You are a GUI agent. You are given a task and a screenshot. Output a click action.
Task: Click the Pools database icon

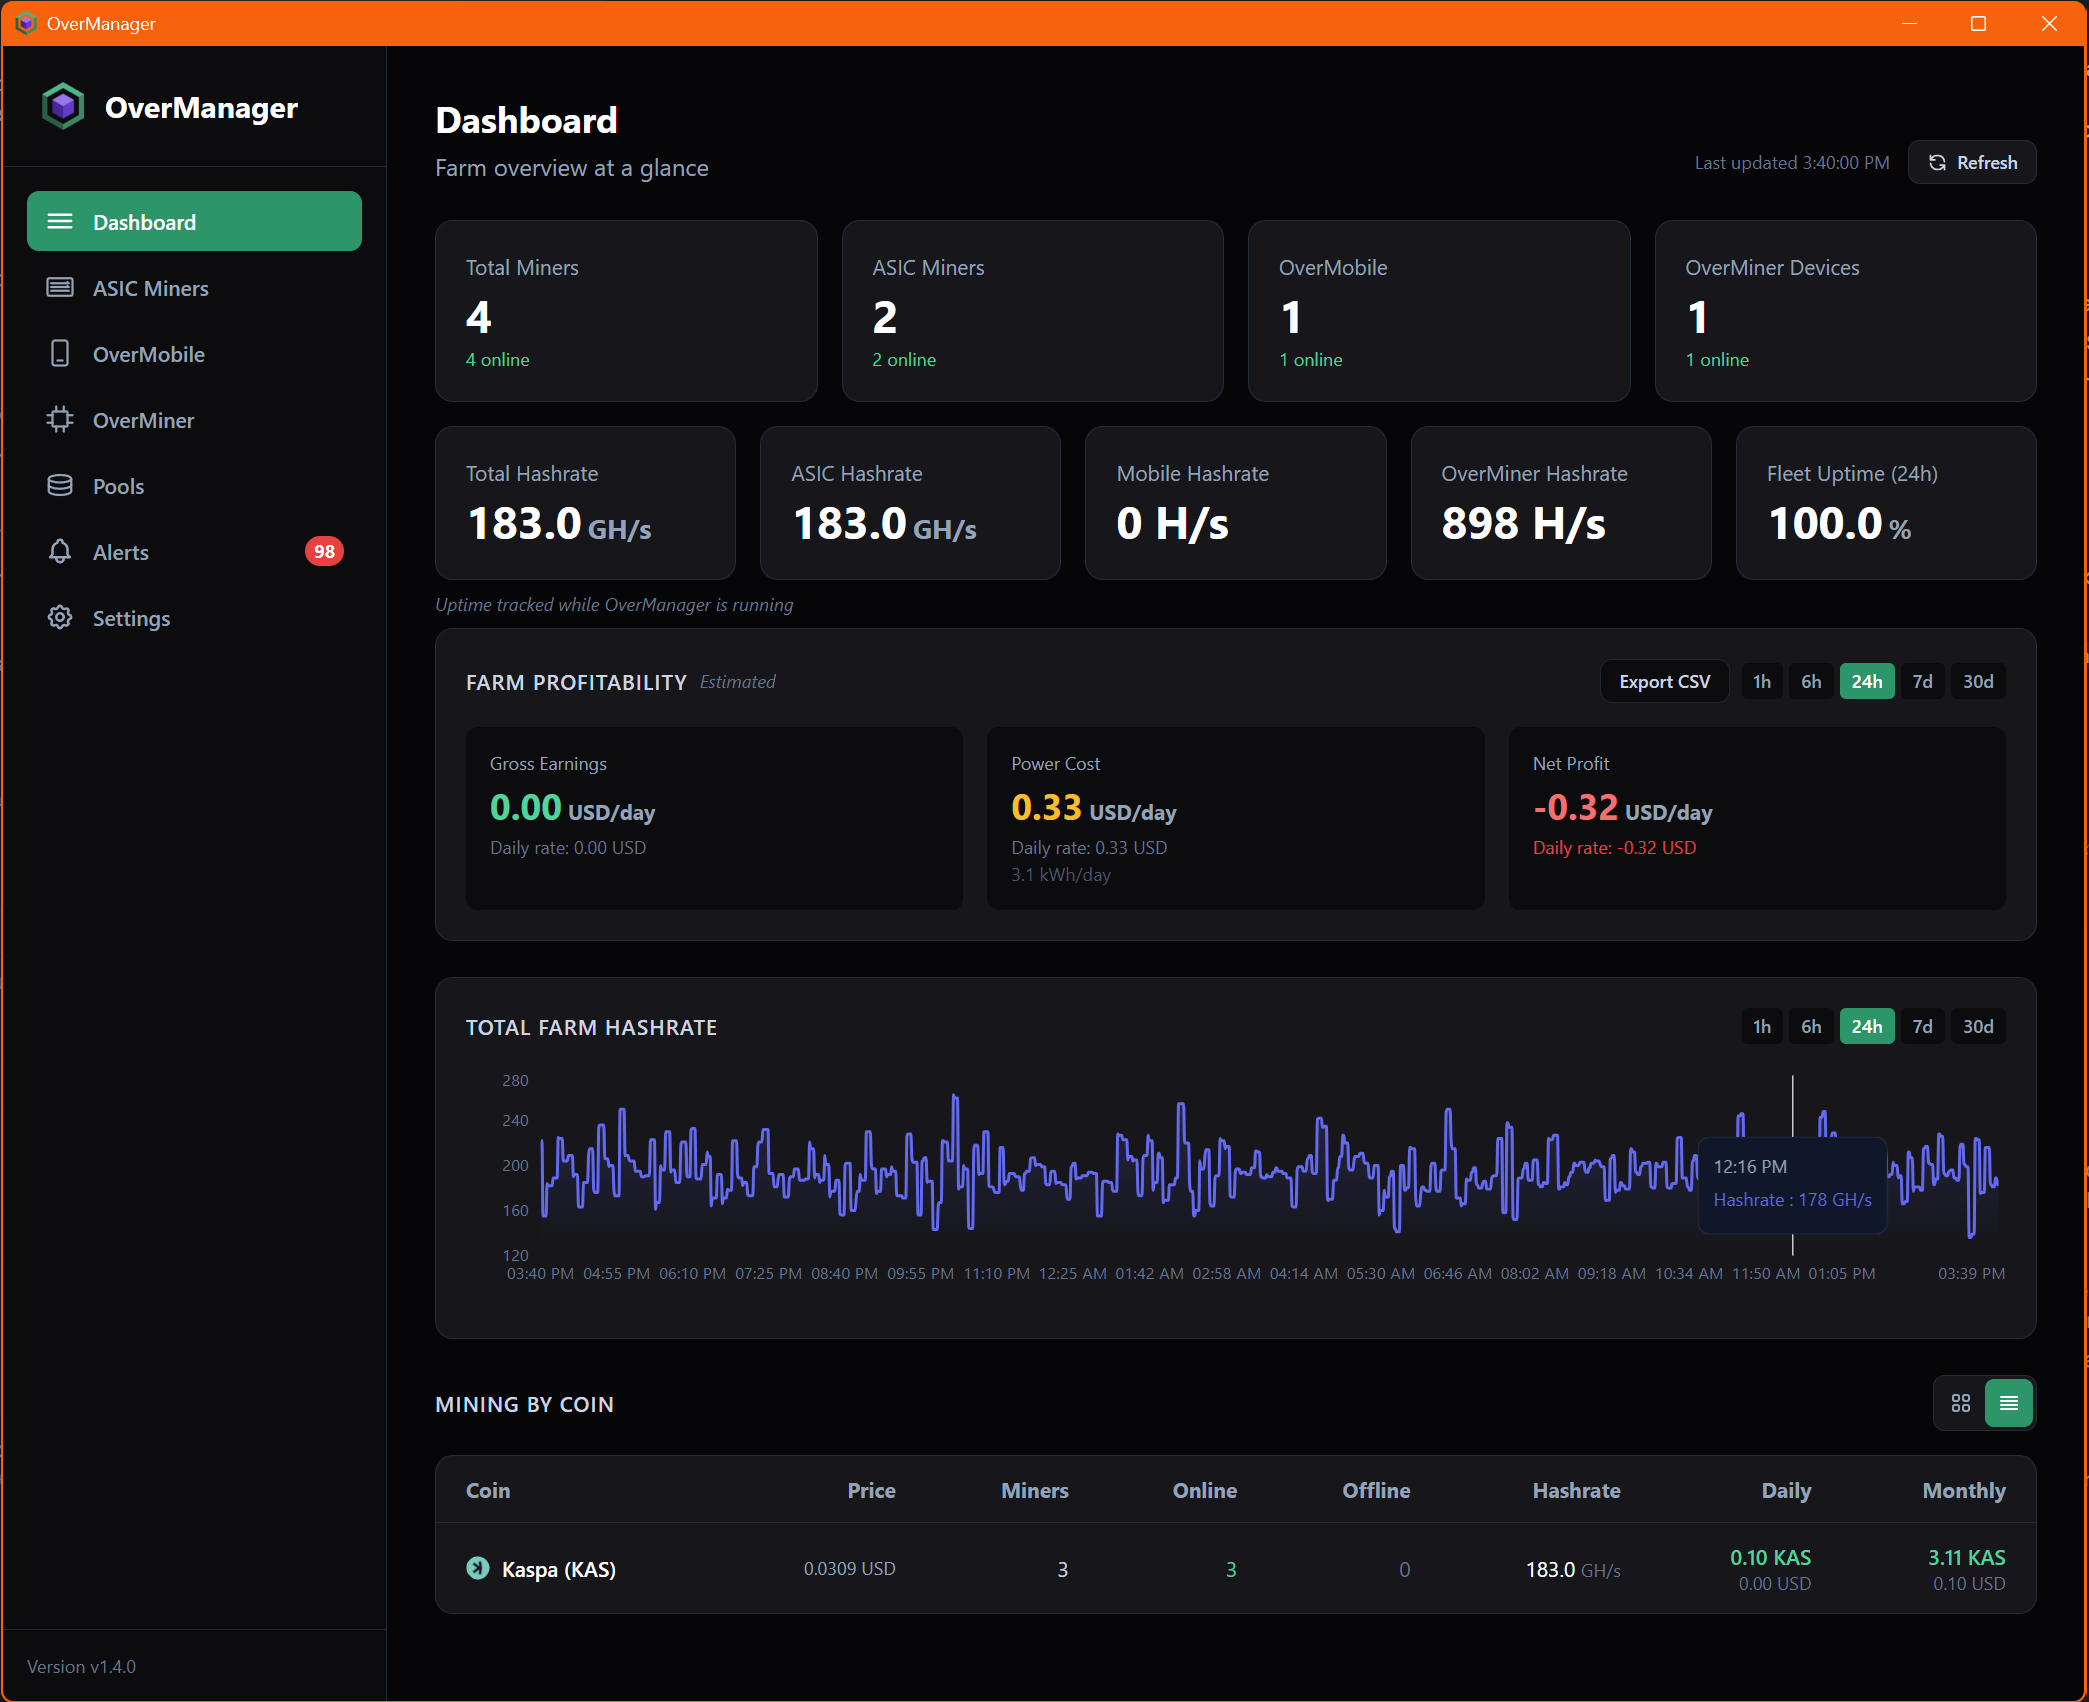tap(60, 486)
